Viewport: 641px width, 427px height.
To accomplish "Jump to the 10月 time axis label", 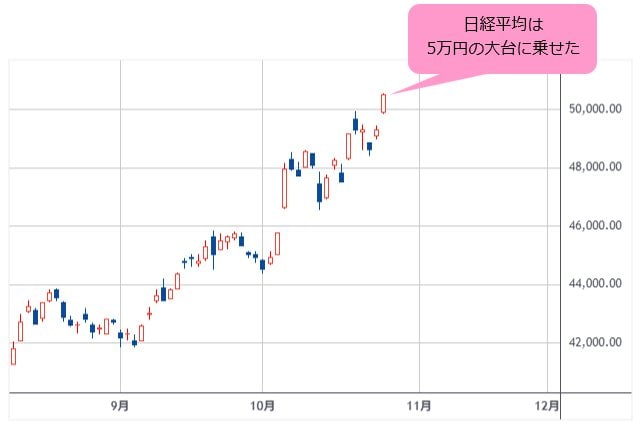I will coord(262,406).
